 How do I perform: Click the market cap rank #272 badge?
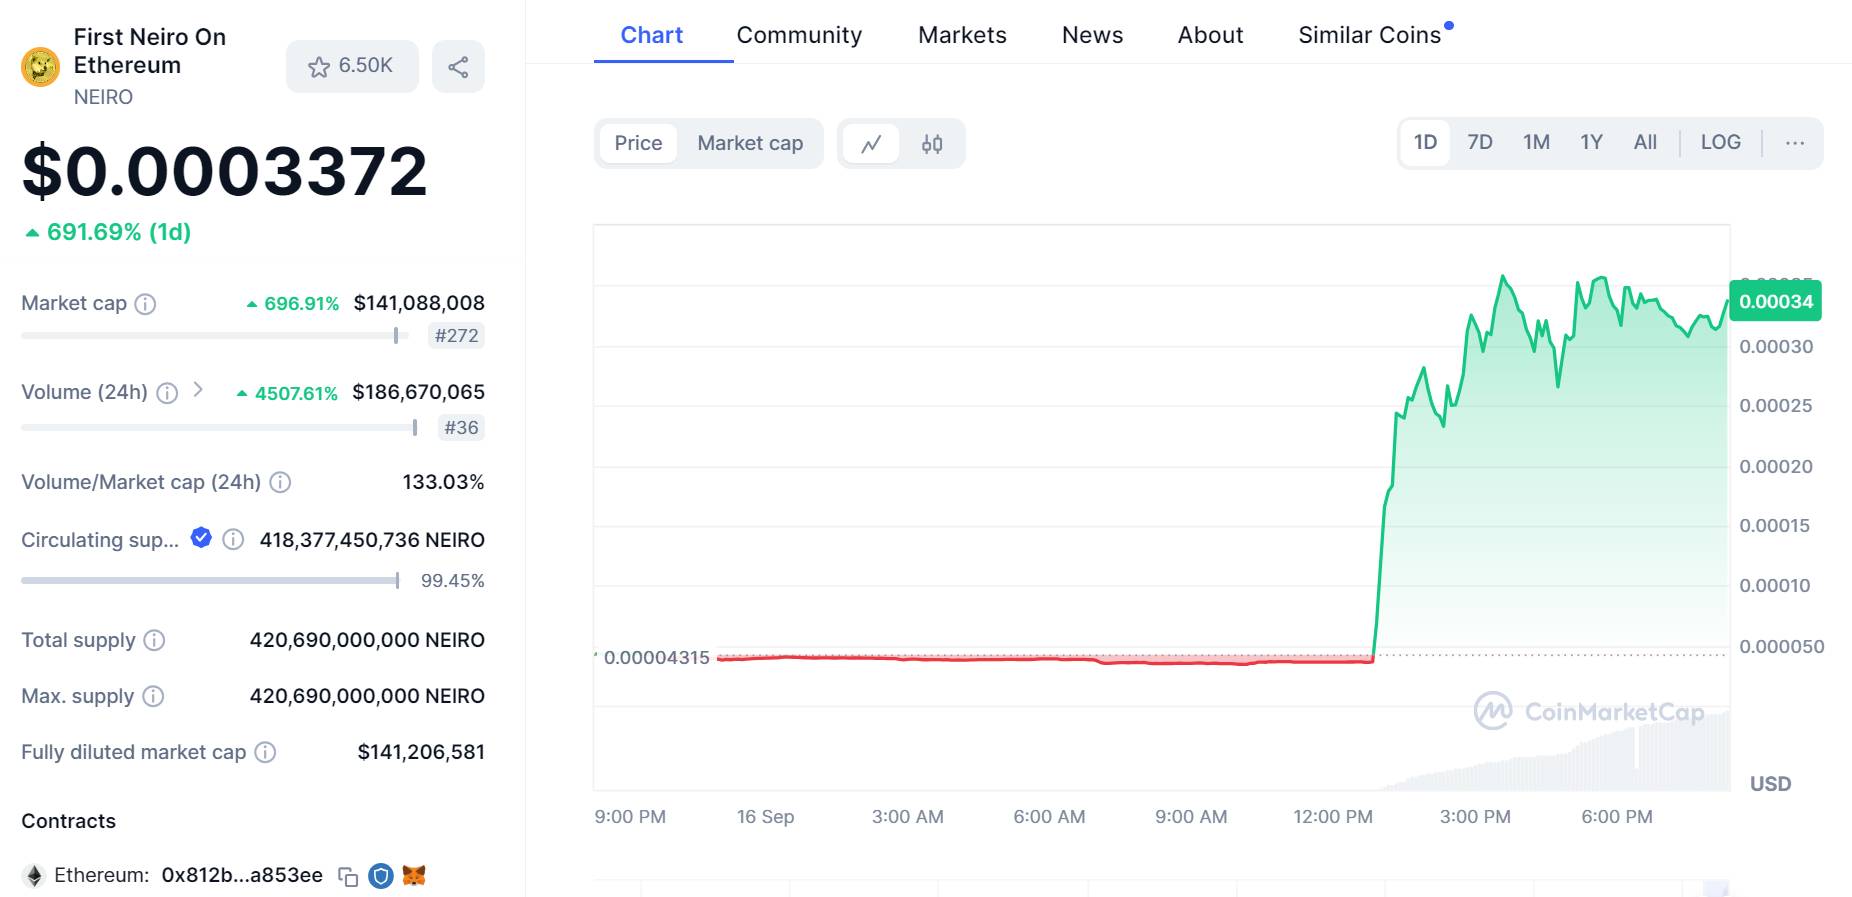point(456,336)
